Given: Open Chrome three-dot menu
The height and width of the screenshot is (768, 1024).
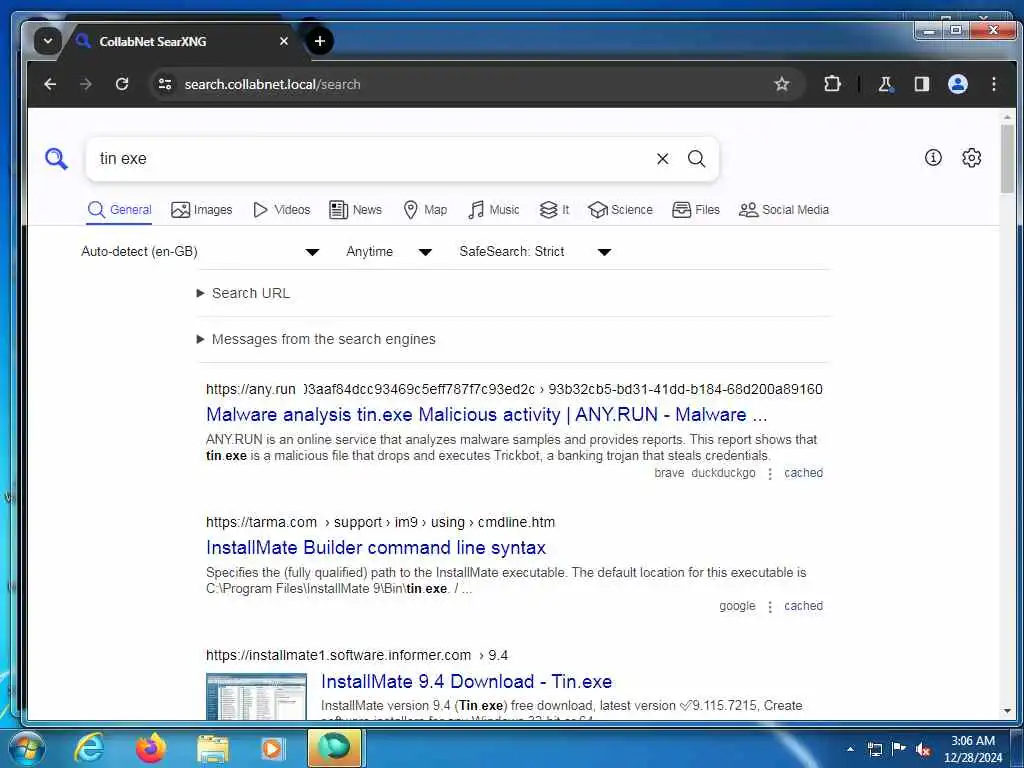Looking at the screenshot, I should click(993, 84).
